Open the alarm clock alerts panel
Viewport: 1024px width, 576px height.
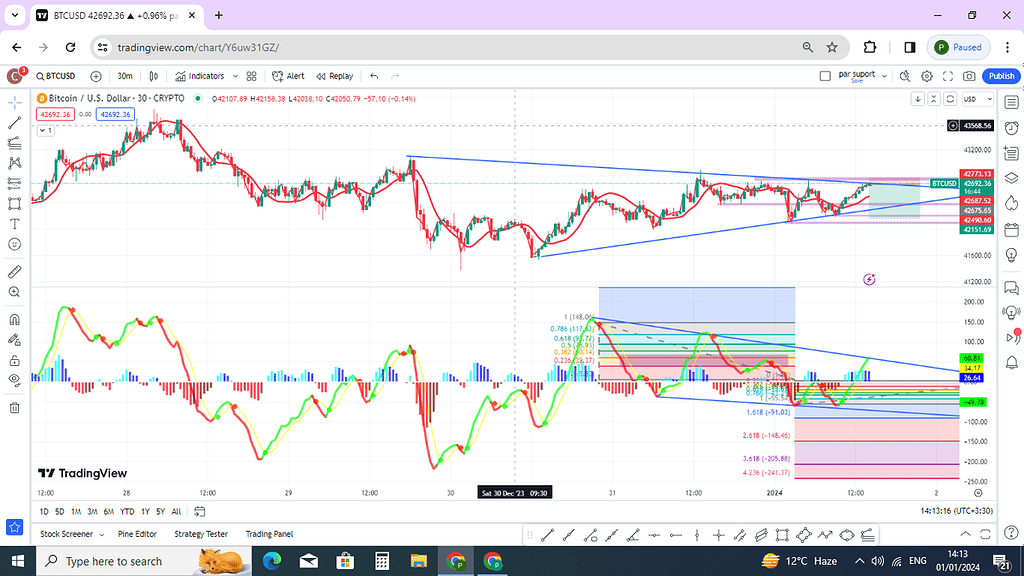1010,127
